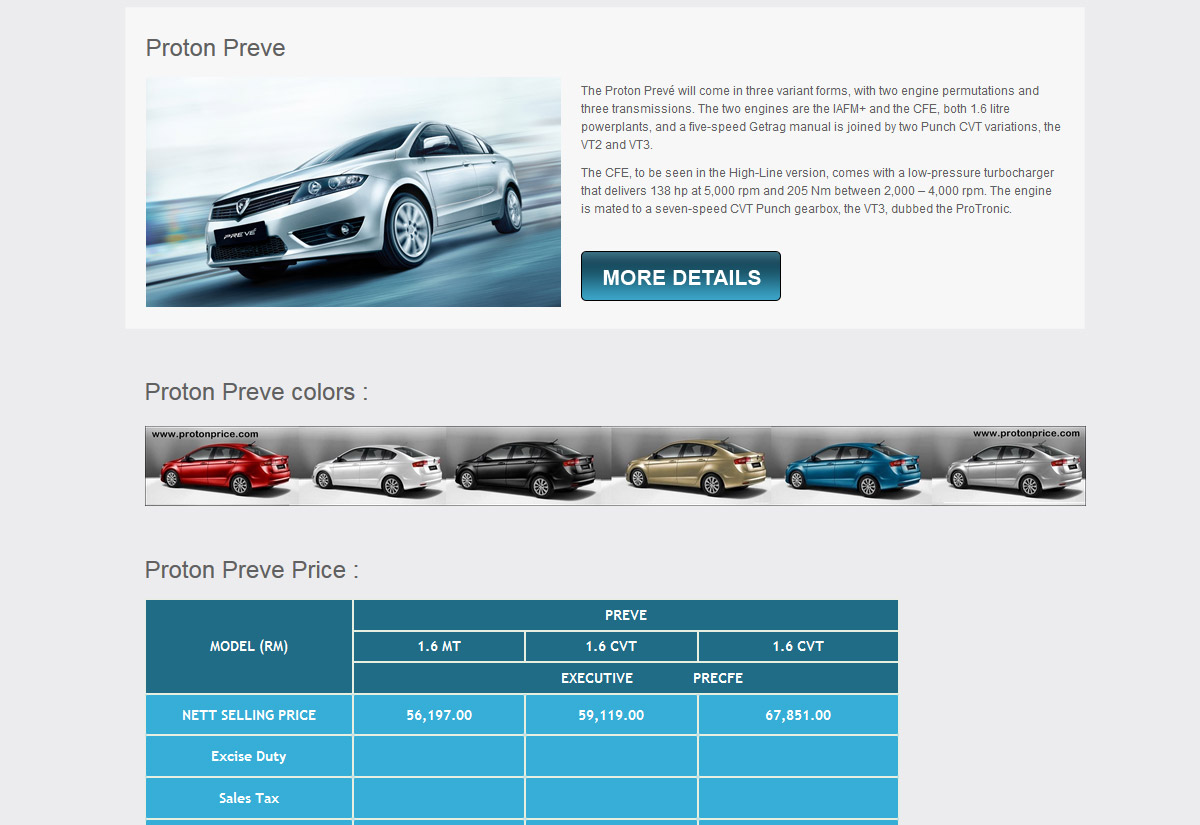Click the MORE DETAILS button
Screen dimensions: 1200x825
[x=680, y=277]
